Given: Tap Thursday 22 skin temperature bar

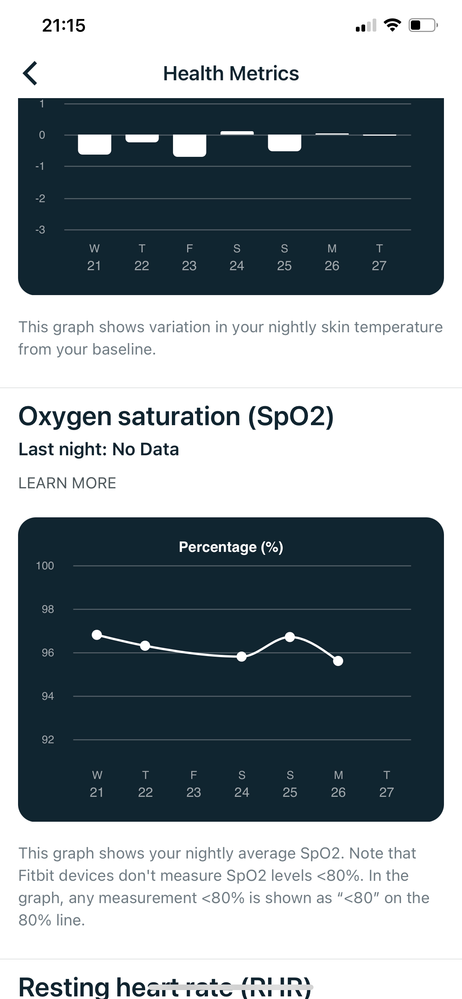Looking at the screenshot, I should [x=141, y=138].
